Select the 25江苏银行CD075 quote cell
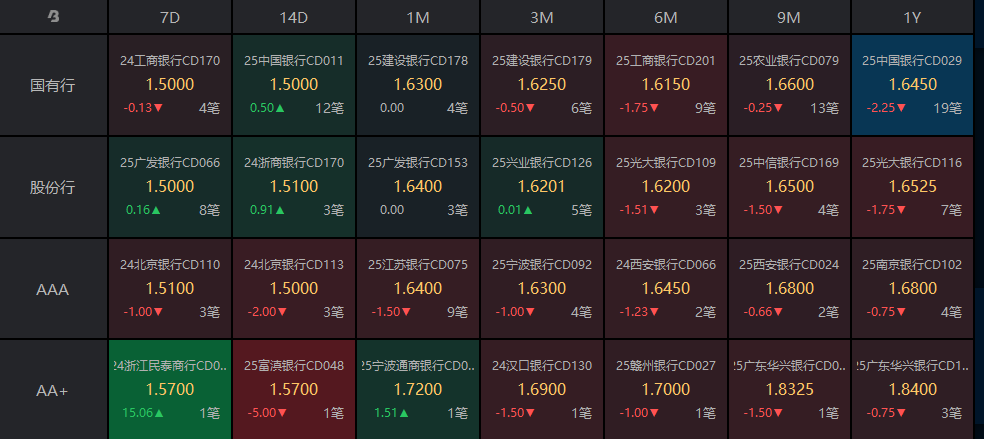 click(418, 289)
